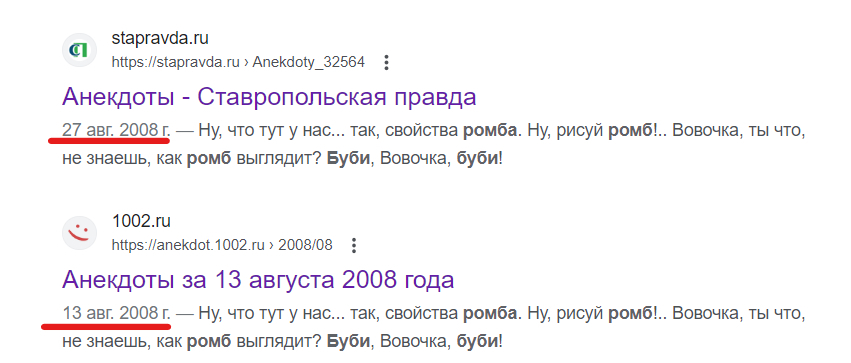Open 'Анекдоты за 13 августа 2008 года' result
The height and width of the screenshot is (363, 851).
[258, 280]
